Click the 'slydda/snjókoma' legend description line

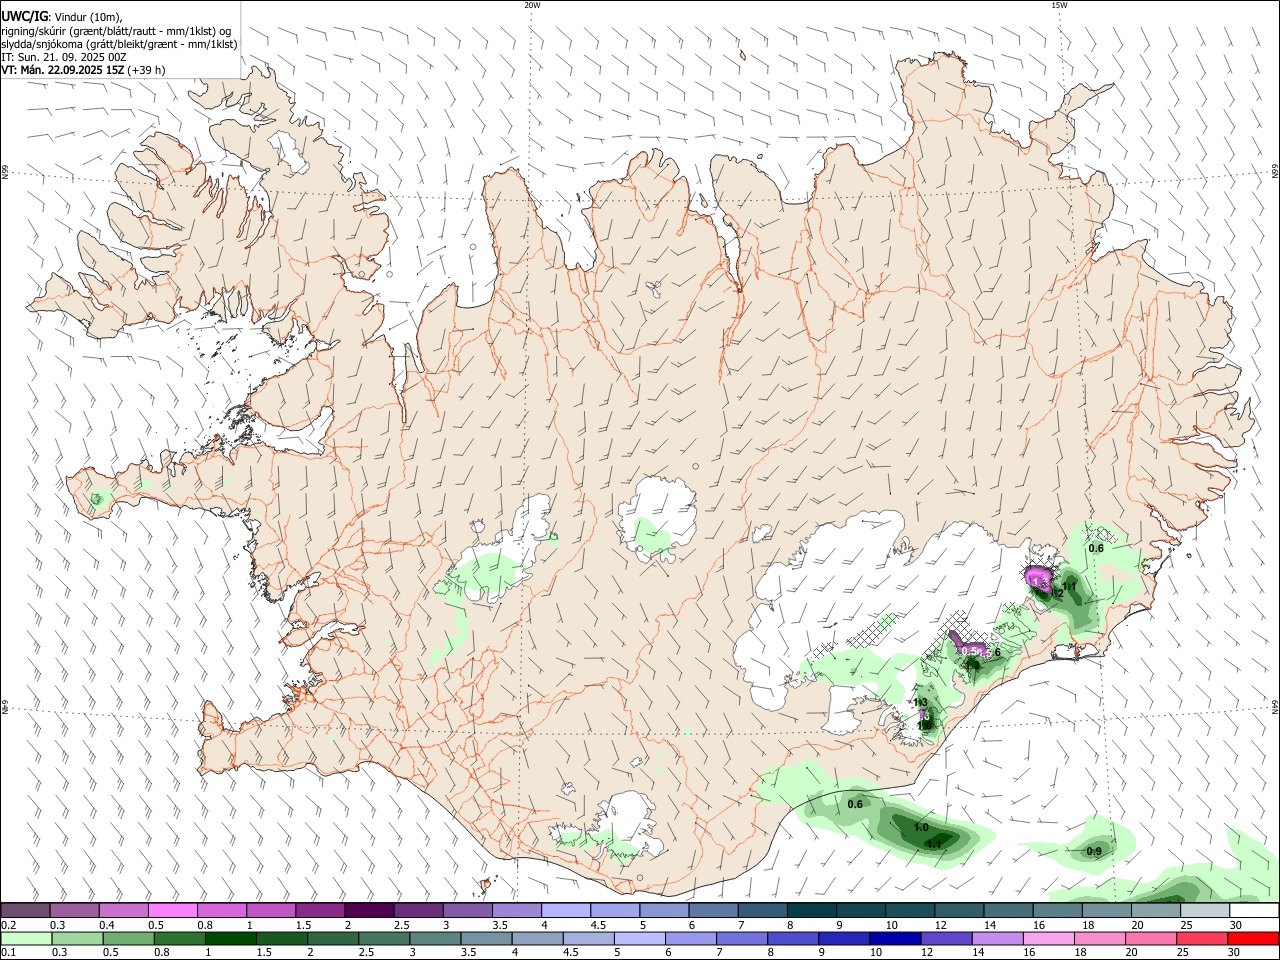[x=119, y=44]
